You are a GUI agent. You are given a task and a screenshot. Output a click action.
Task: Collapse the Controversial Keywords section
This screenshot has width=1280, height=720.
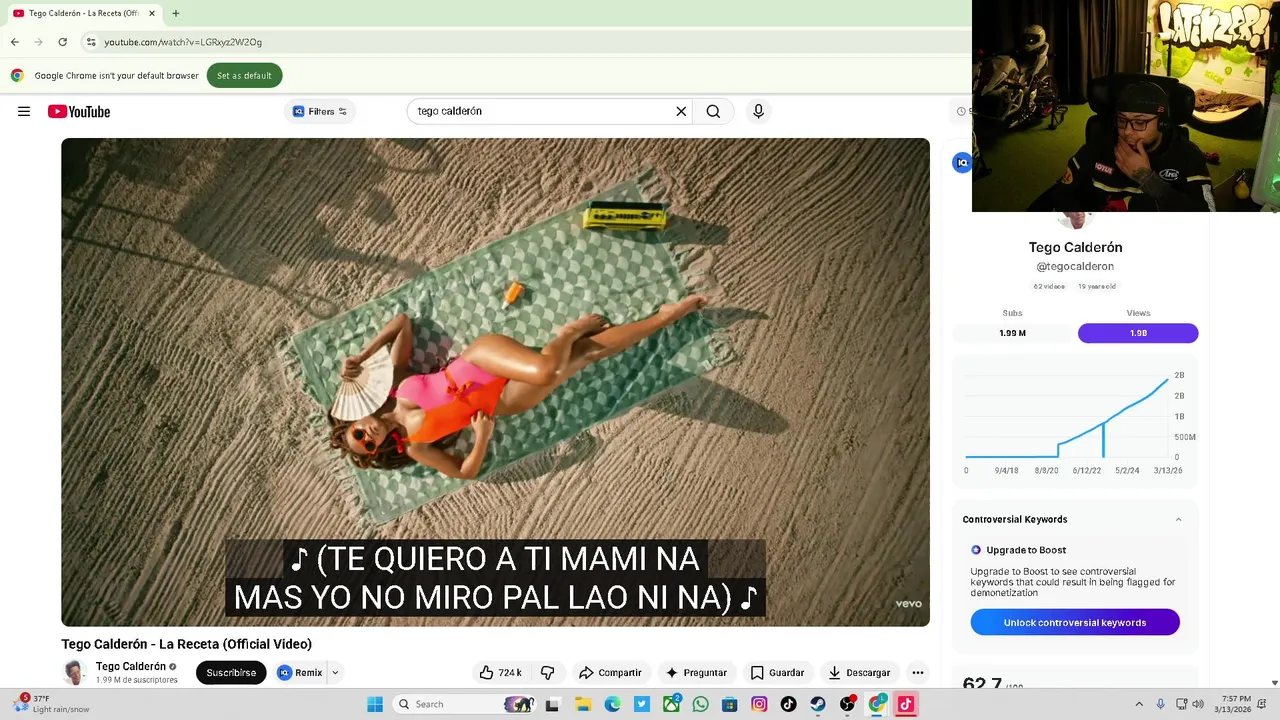point(1178,520)
